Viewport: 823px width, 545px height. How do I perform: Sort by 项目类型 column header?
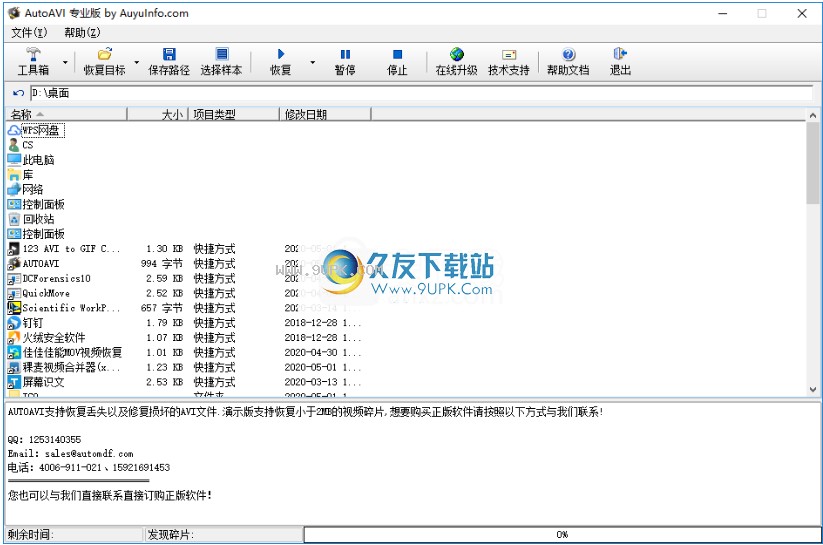pos(233,114)
